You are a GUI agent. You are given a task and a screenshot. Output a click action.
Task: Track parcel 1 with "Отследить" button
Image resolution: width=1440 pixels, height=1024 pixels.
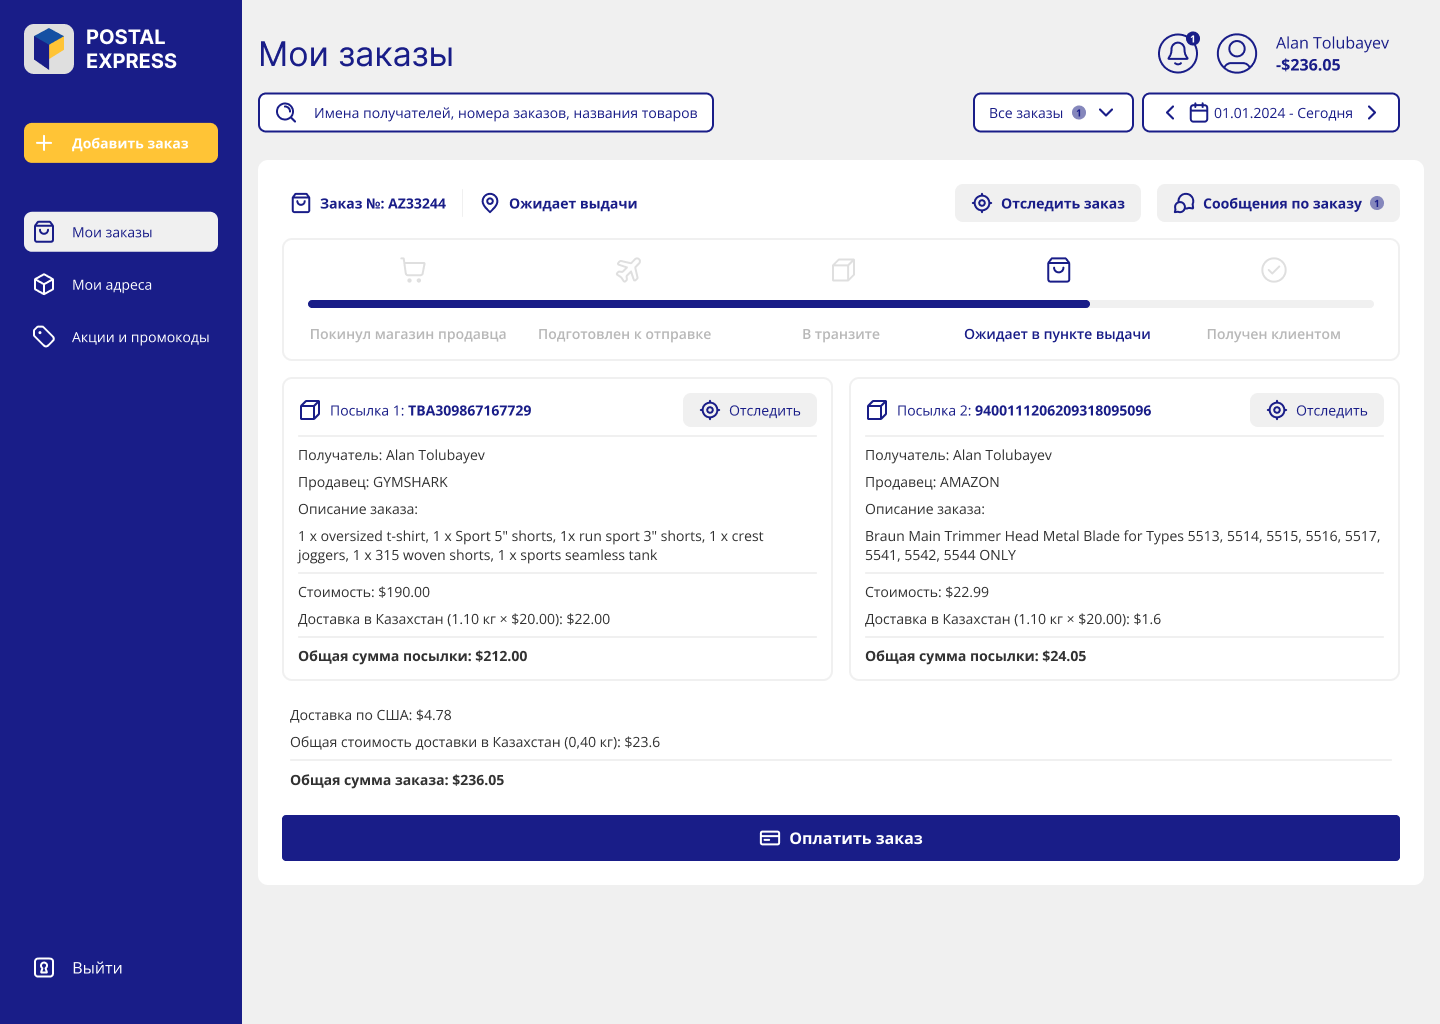pos(750,410)
